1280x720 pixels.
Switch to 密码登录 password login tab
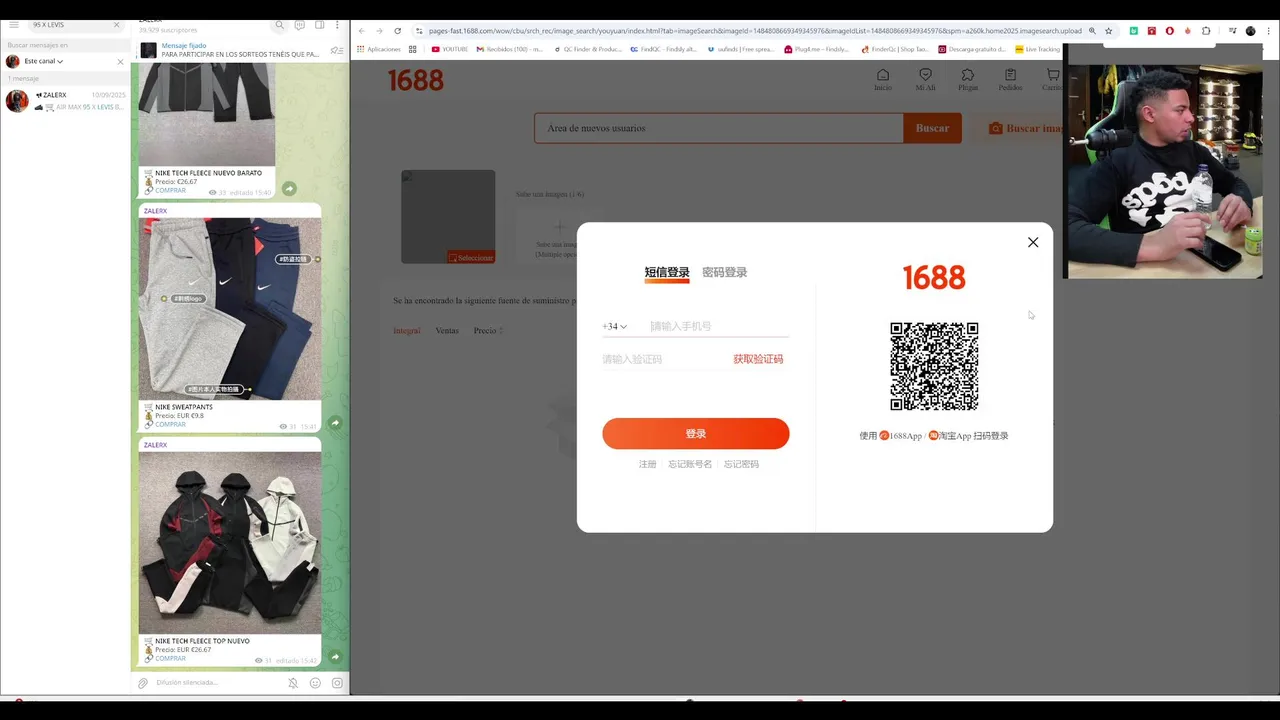pyautogui.click(x=725, y=272)
